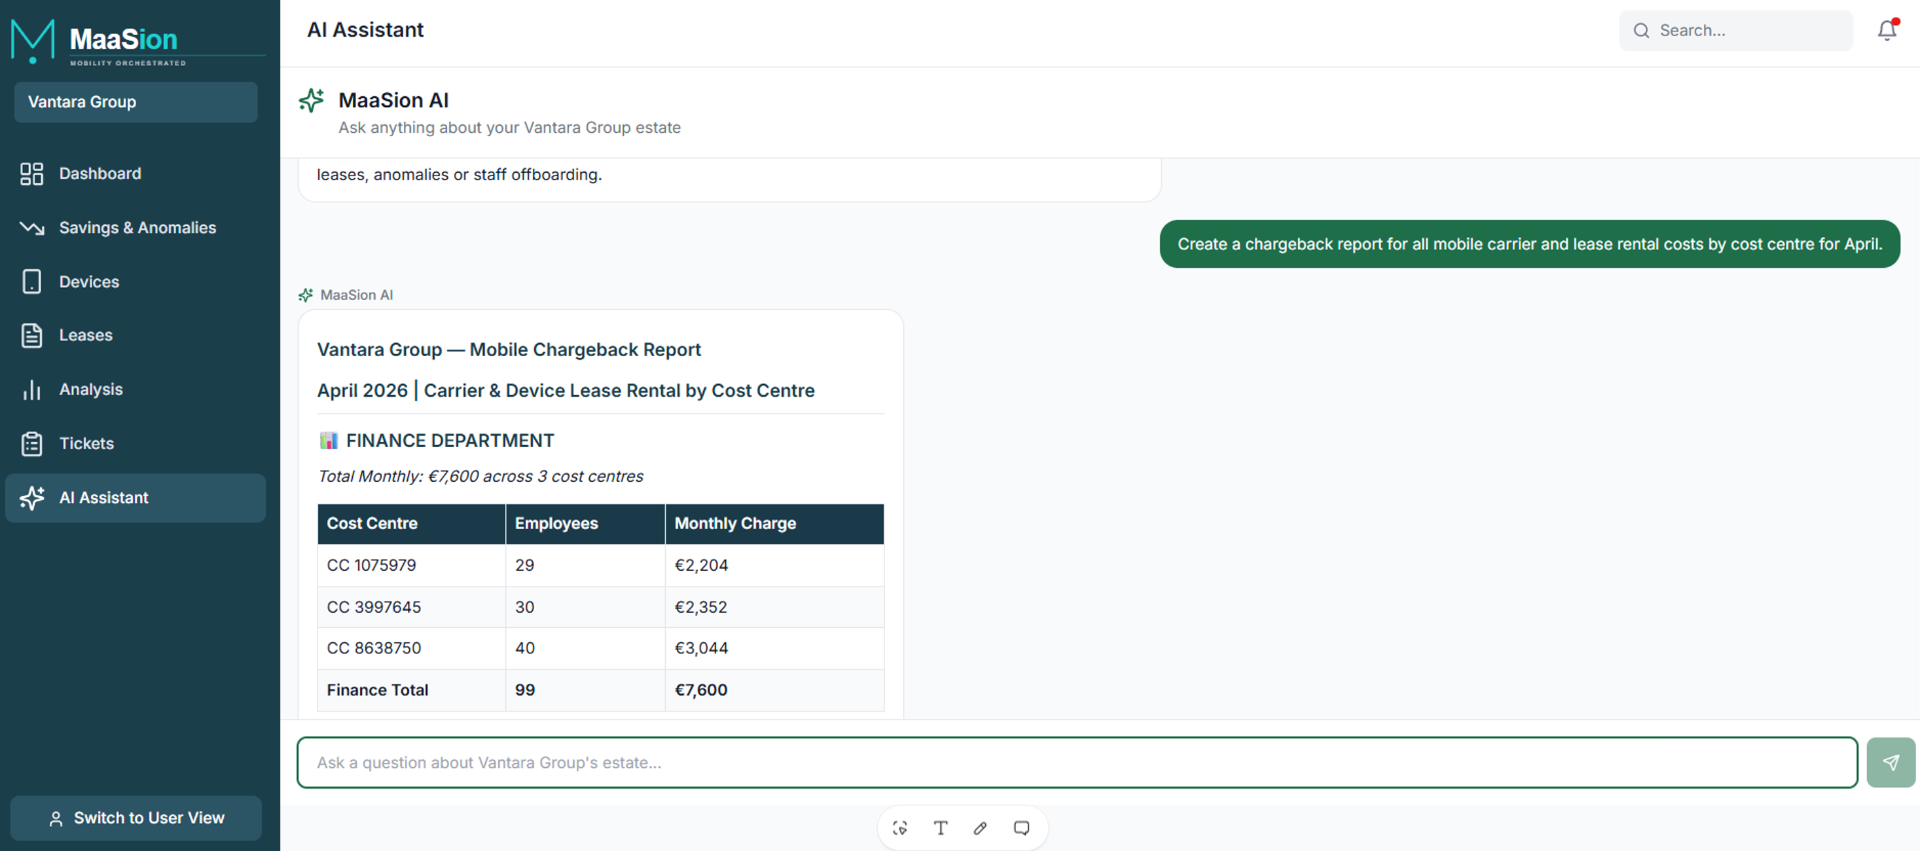Image resolution: width=1920 pixels, height=851 pixels.
Task: Focus the Ask a question input box
Action: pos(1077,763)
